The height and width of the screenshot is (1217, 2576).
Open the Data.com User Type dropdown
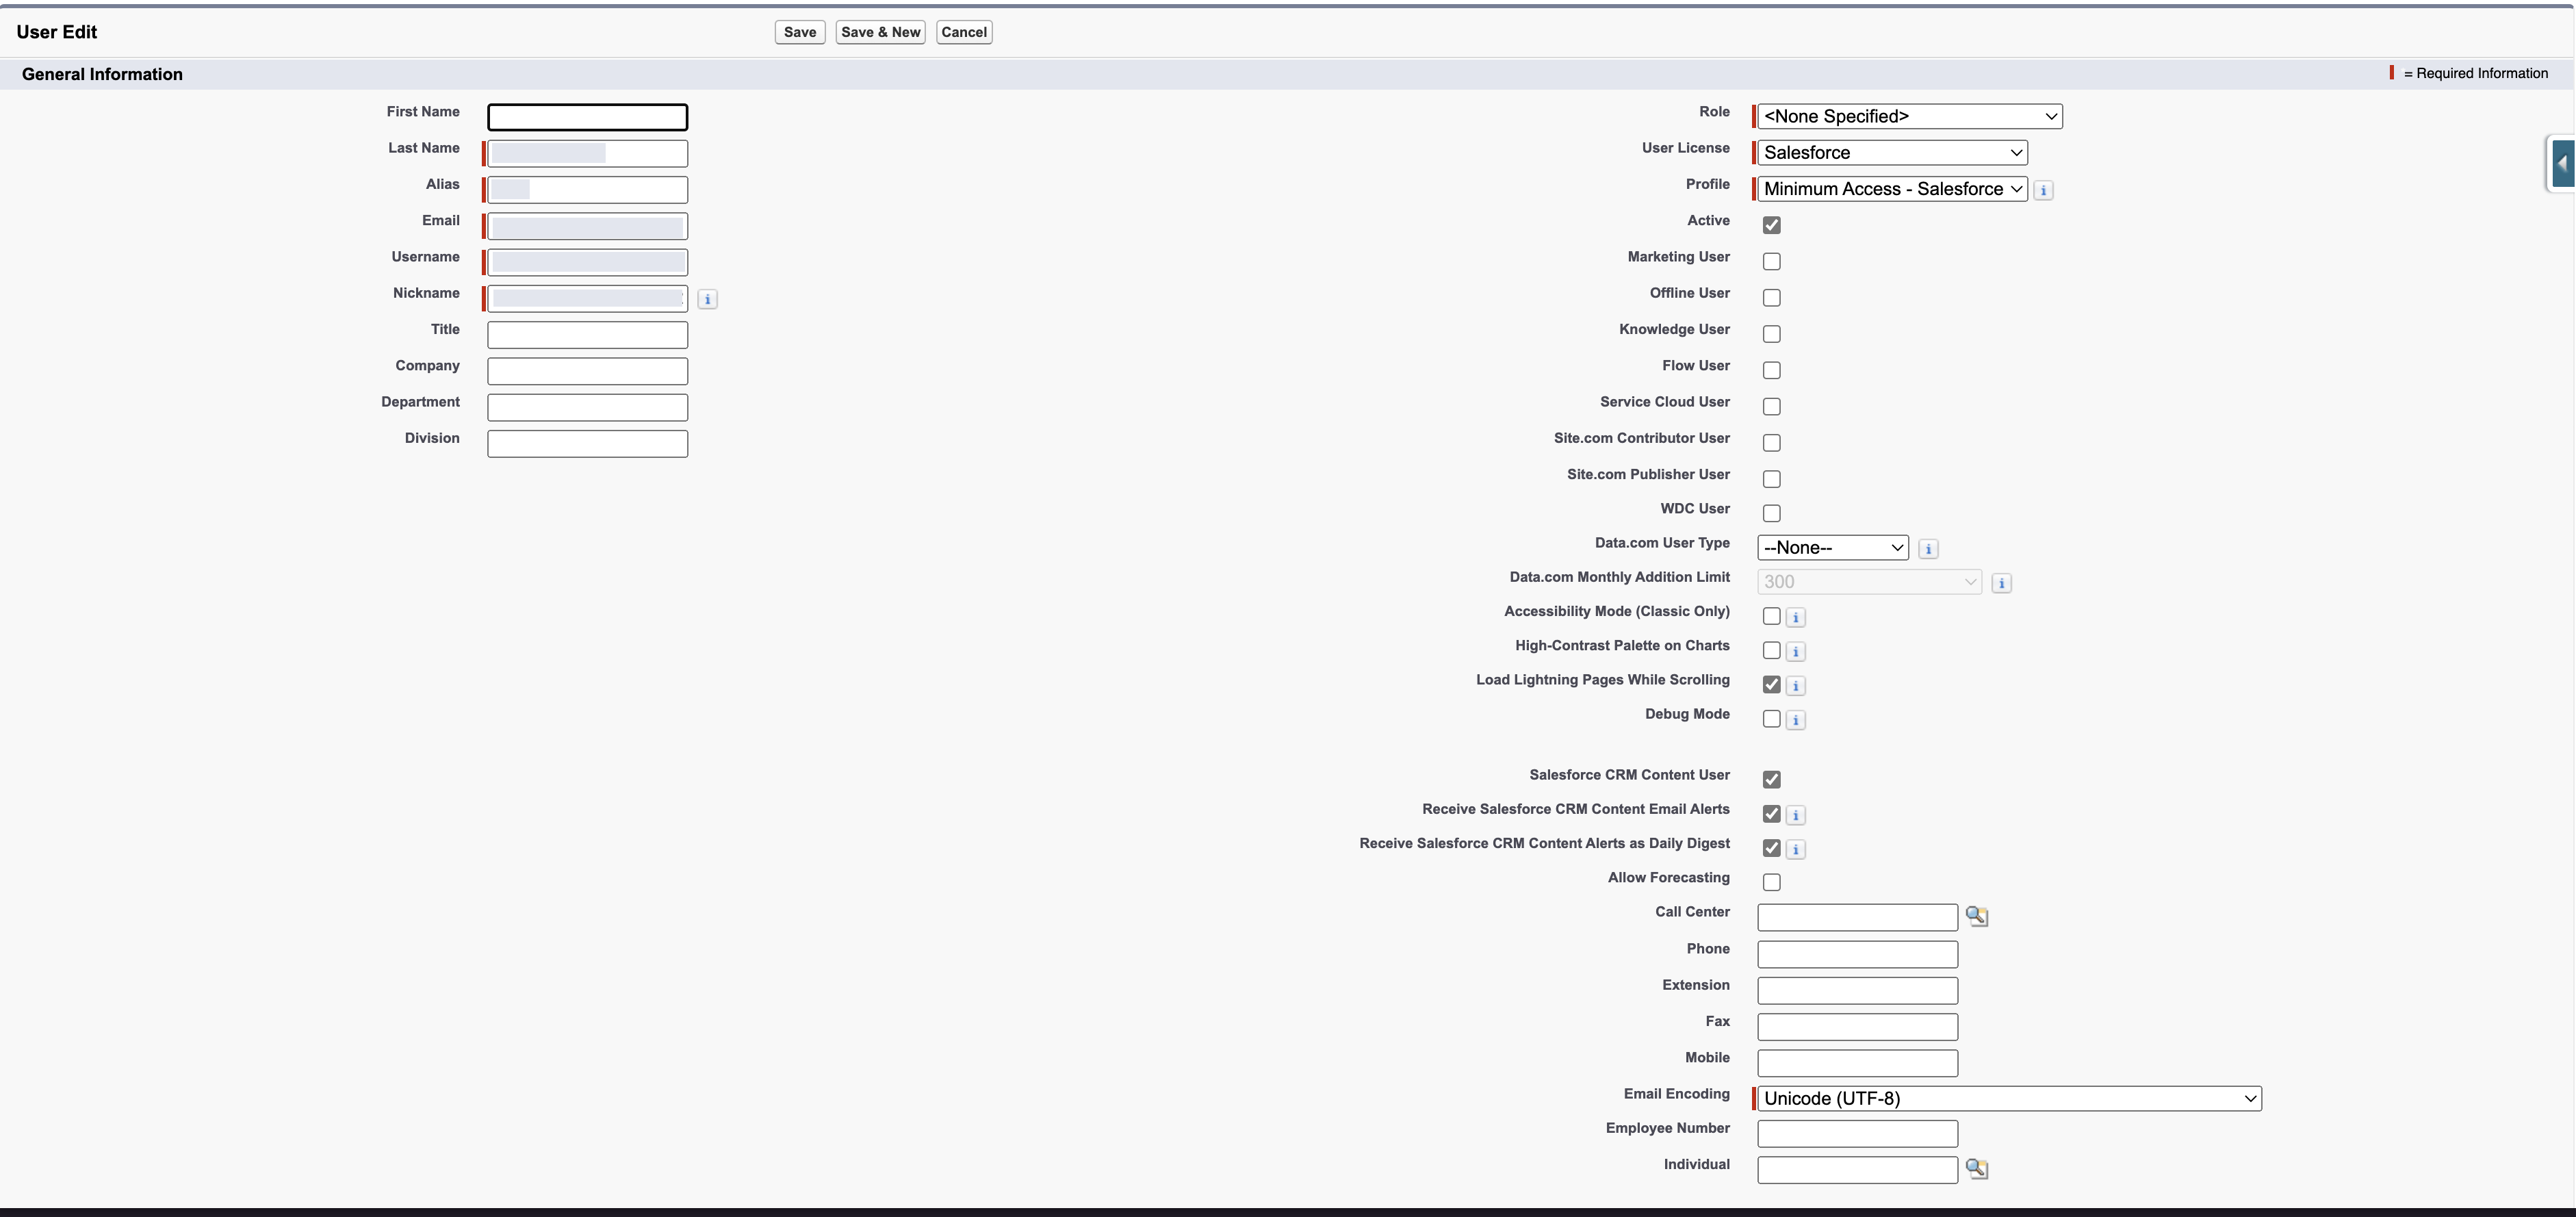pos(1832,548)
